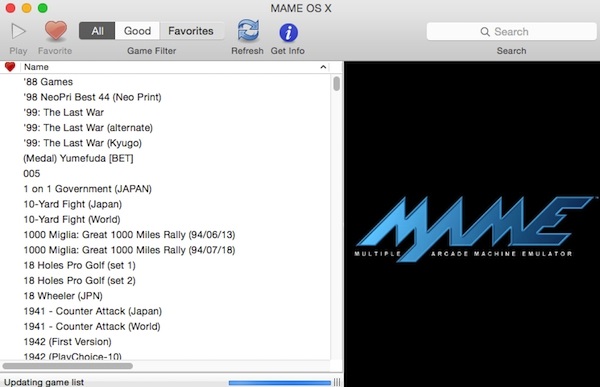Viewport: 600px width, 387px height.
Task: Click the vertical scrollbar thumb of game list
Action: [x=336, y=83]
